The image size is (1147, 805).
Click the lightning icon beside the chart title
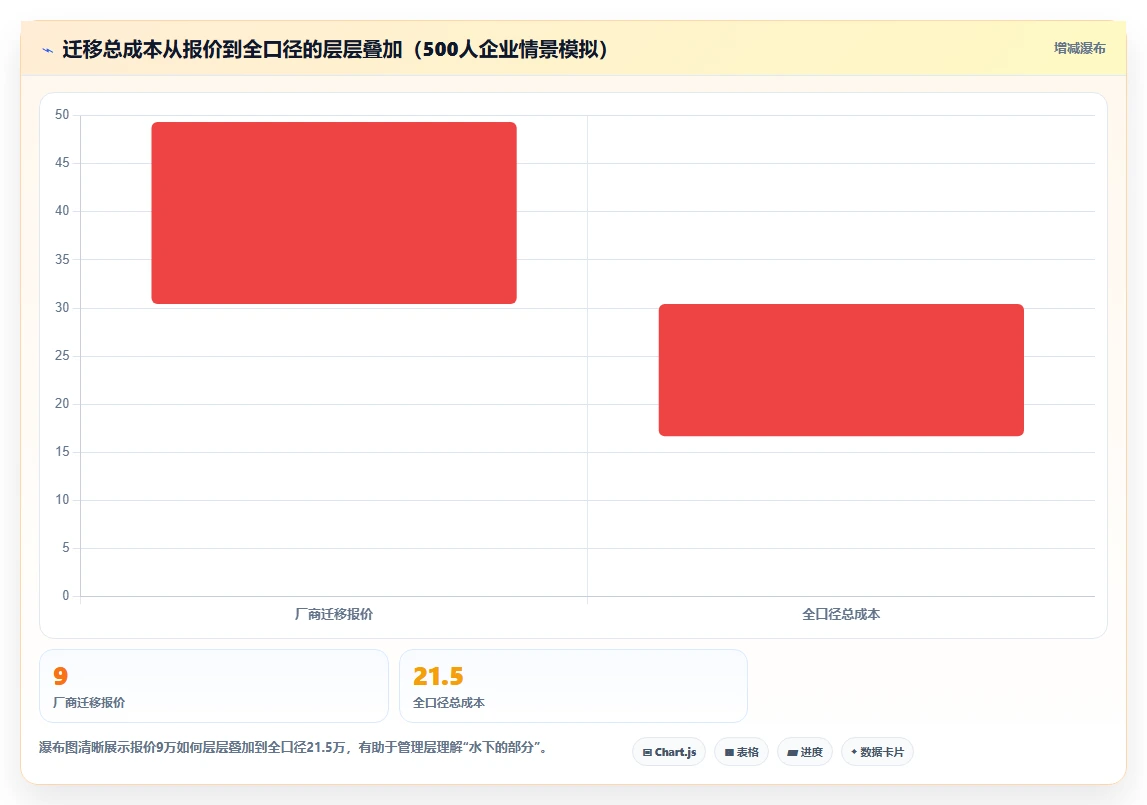(x=48, y=50)
